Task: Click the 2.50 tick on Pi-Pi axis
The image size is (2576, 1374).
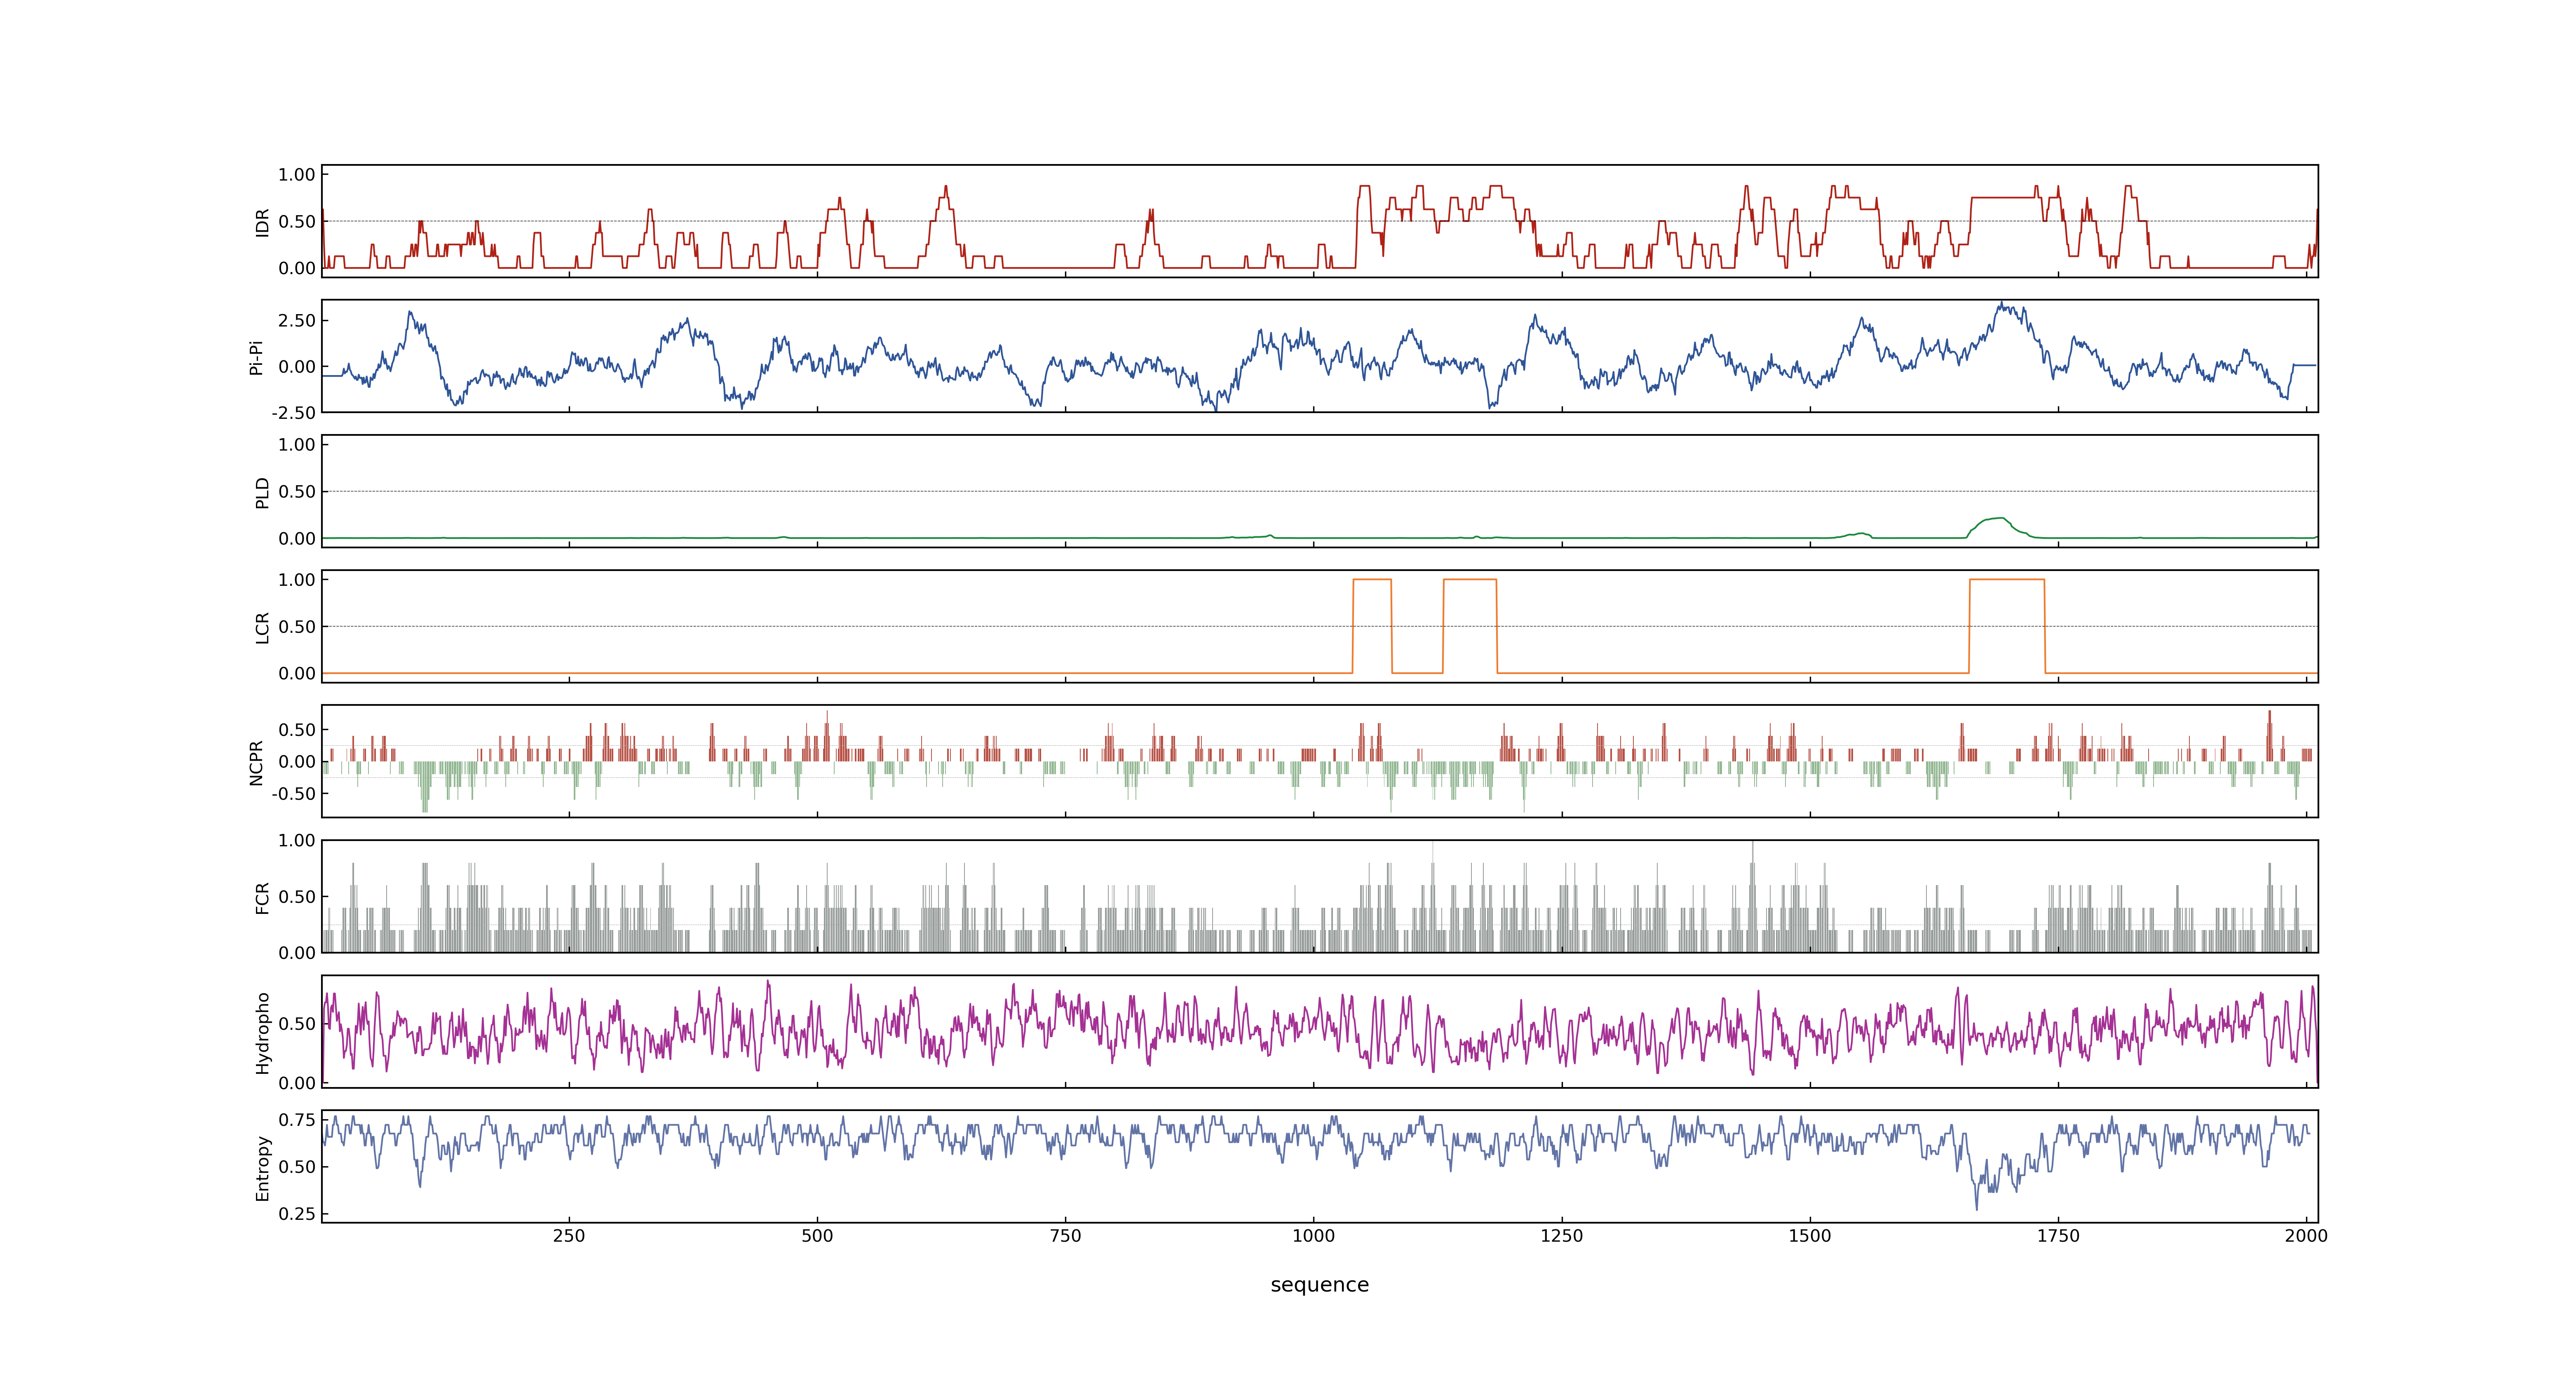Action: [297, 321]
